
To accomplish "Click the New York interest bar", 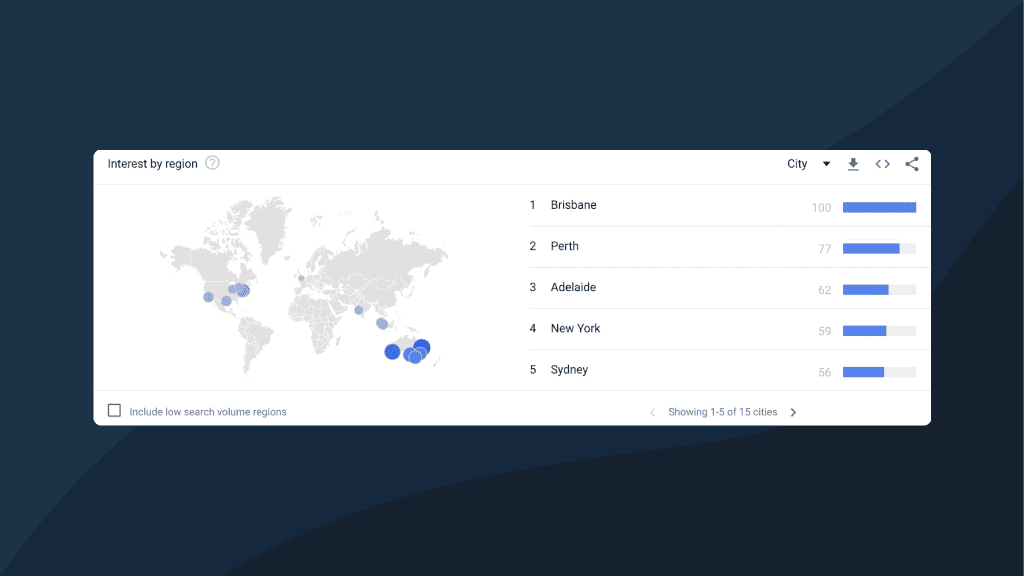I will (879, 330).
